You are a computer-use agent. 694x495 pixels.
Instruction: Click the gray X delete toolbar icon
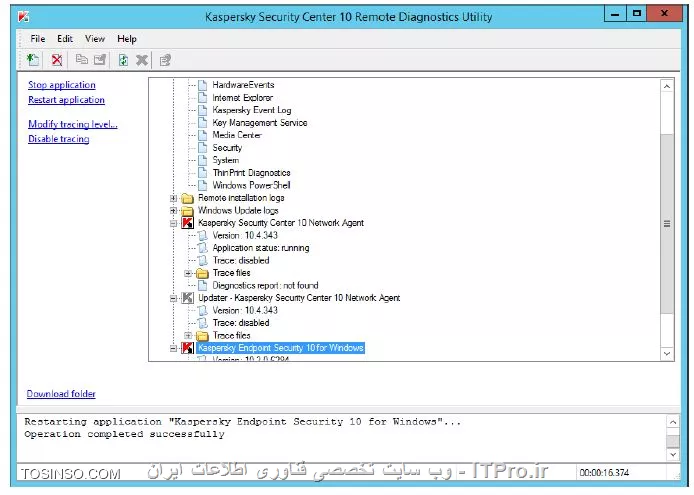pos(142,60)
